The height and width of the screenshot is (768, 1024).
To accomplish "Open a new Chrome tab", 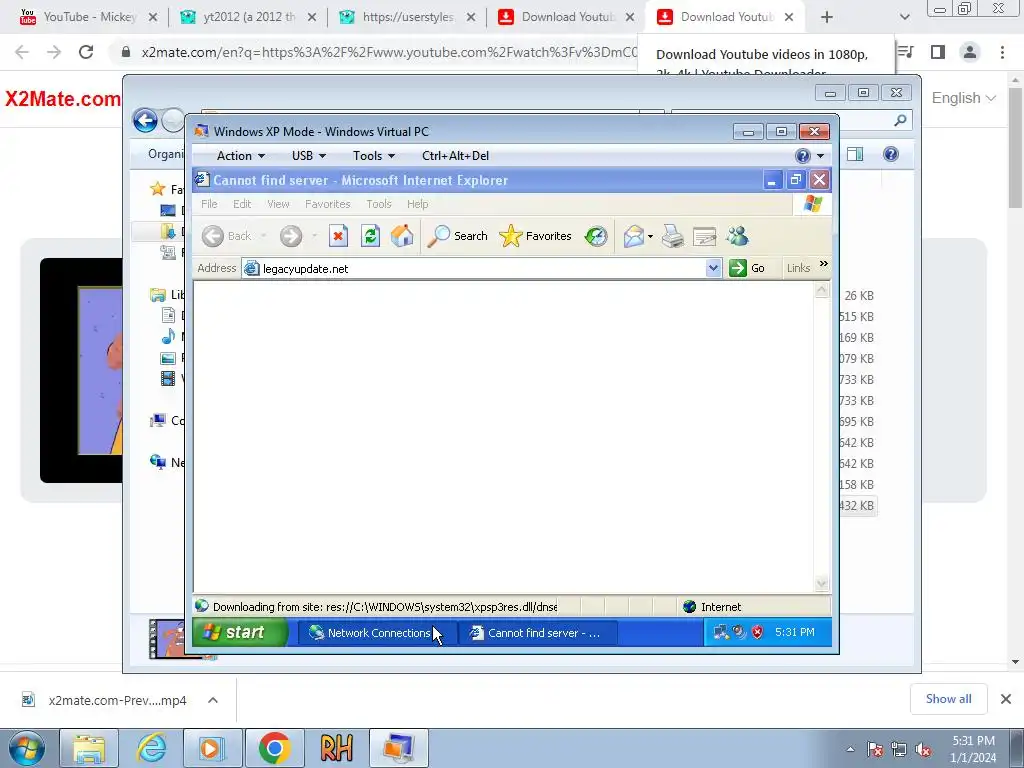I will tap(827, 17).
